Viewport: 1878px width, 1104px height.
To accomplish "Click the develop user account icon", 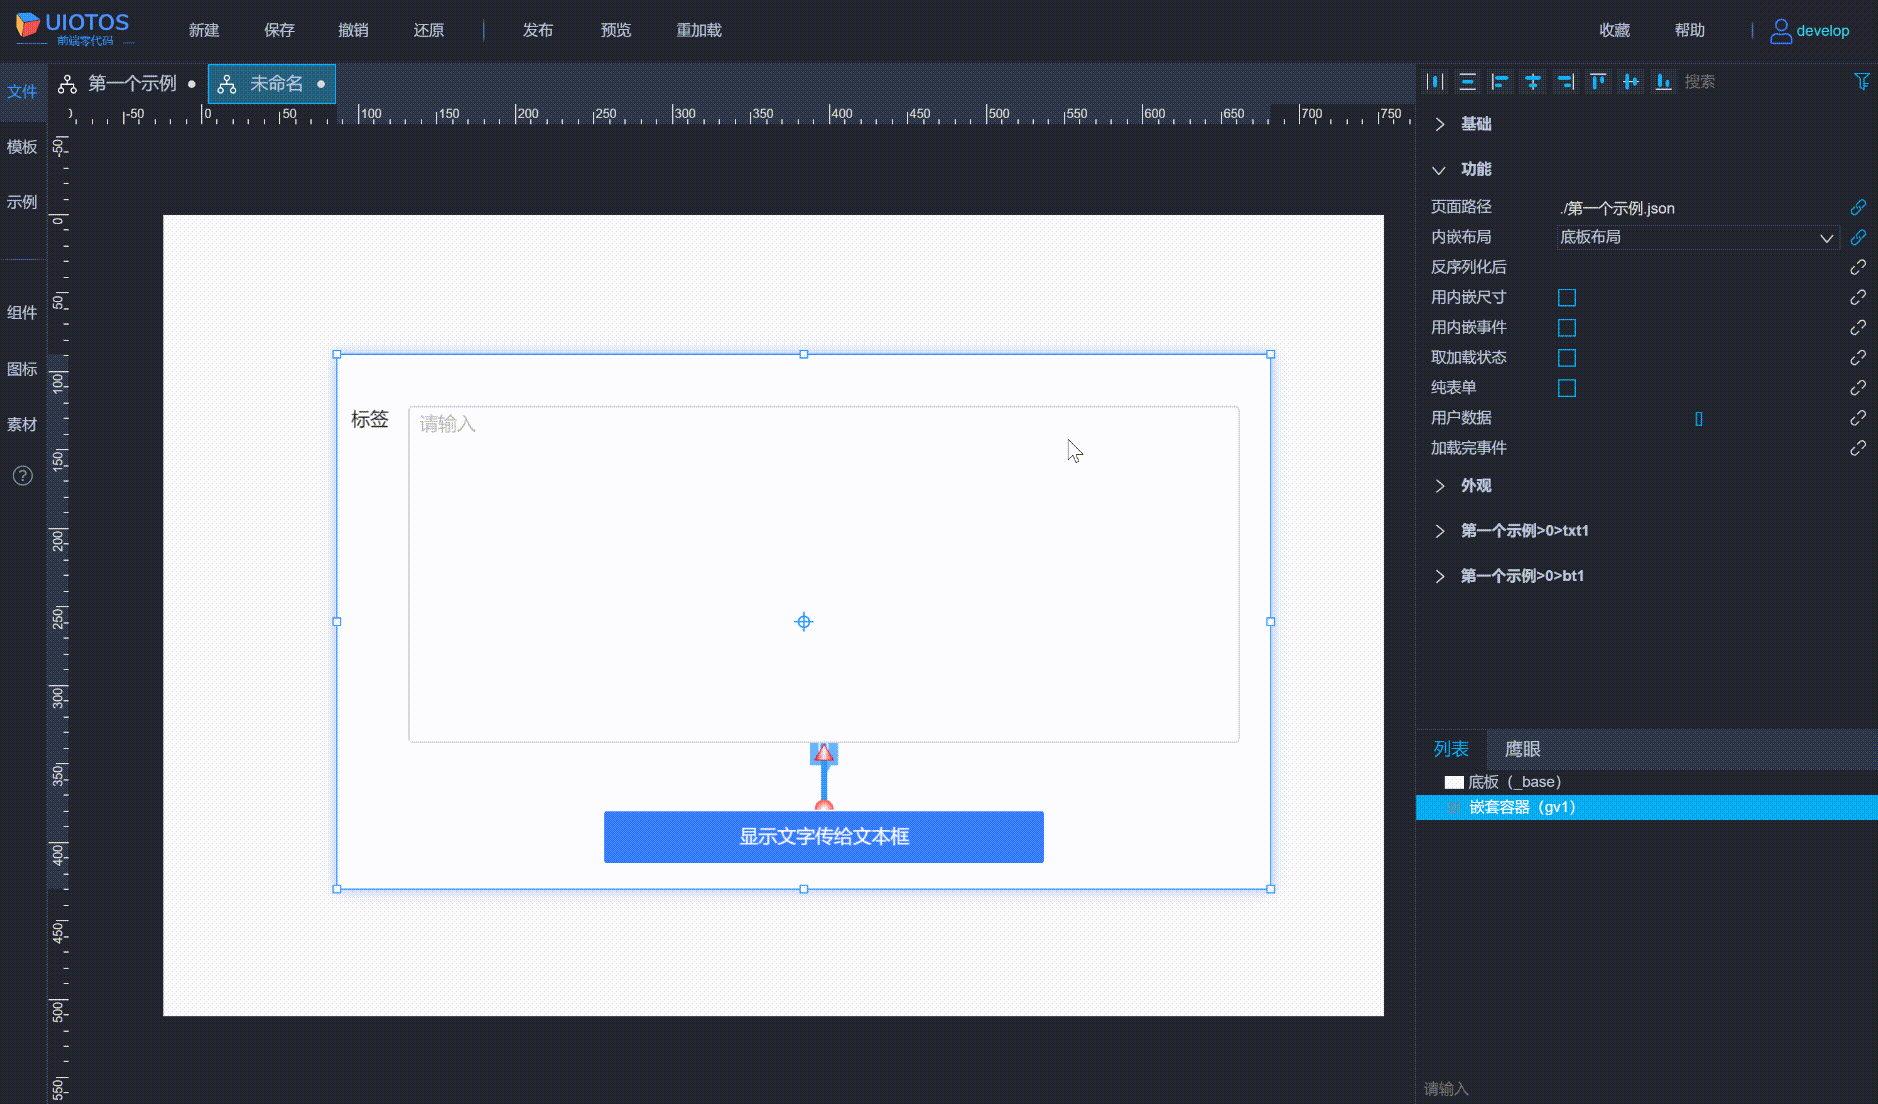I will coord(1780,31).
